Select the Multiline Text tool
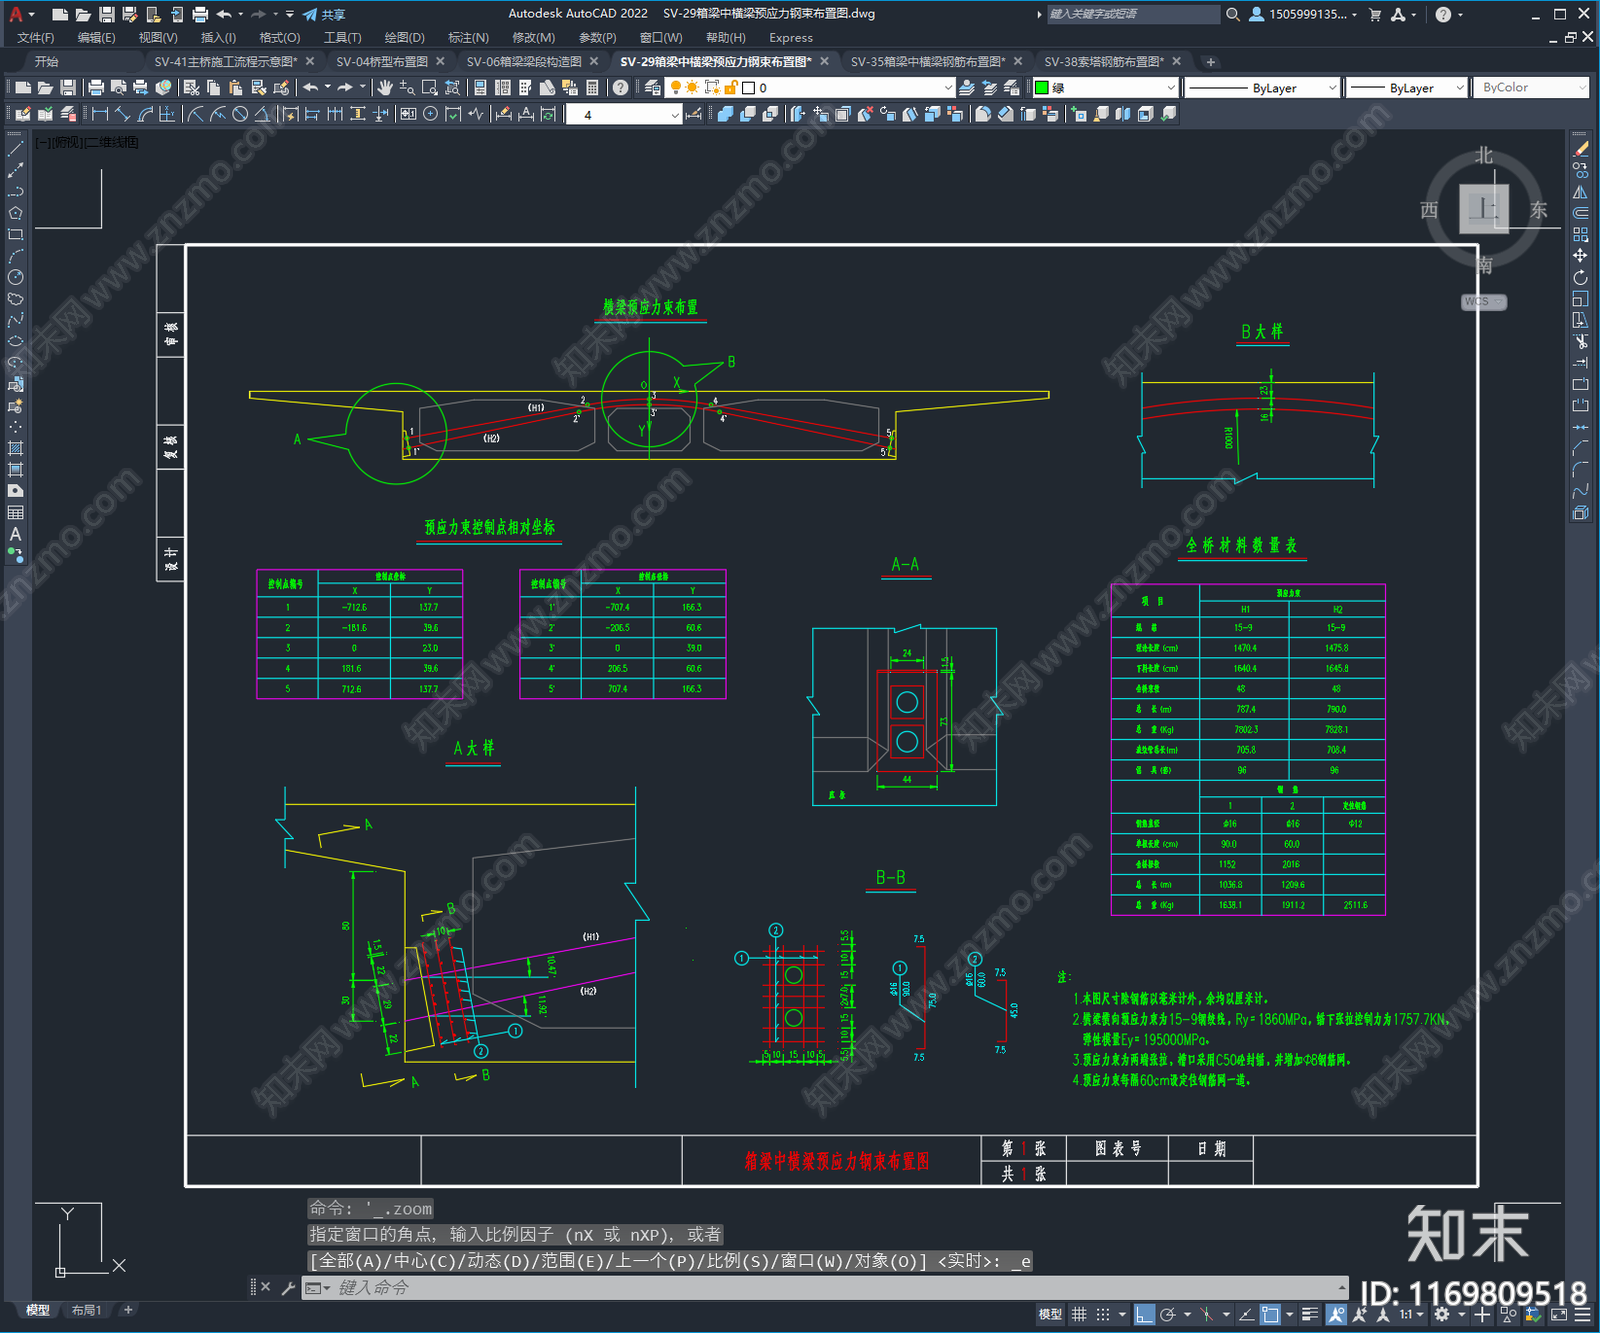 15,534
